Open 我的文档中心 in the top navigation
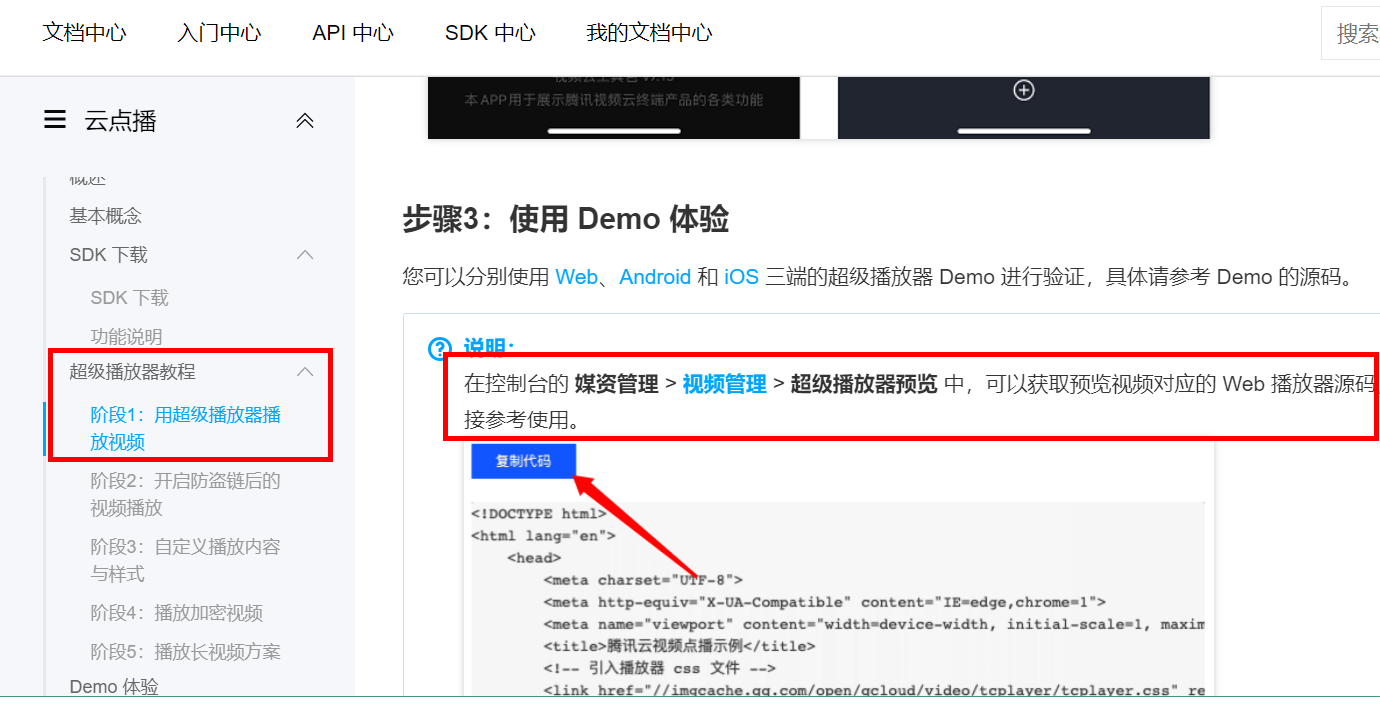The height and width of the screenshot is (705, 1380). pos(649,32)
